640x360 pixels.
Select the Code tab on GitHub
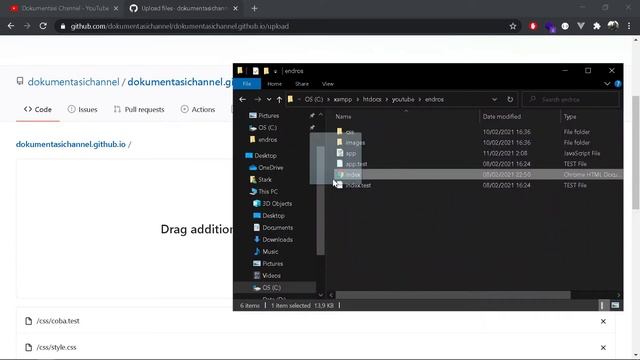click(x=38, y=109)
